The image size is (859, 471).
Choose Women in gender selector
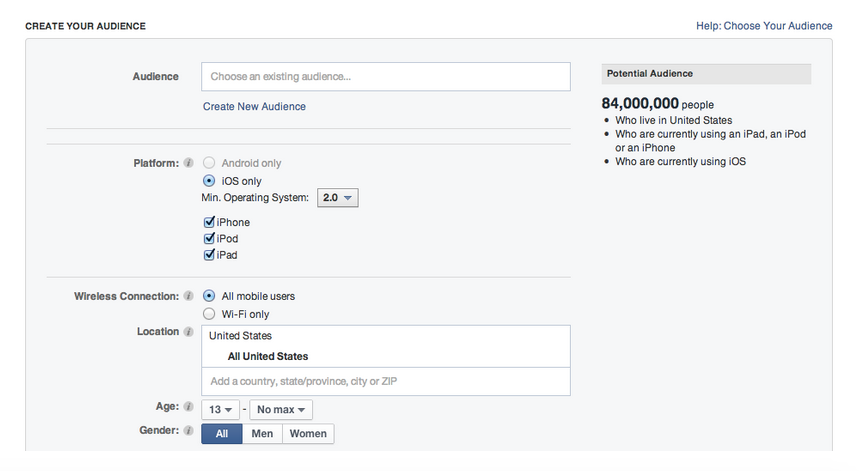click(308, 434)
